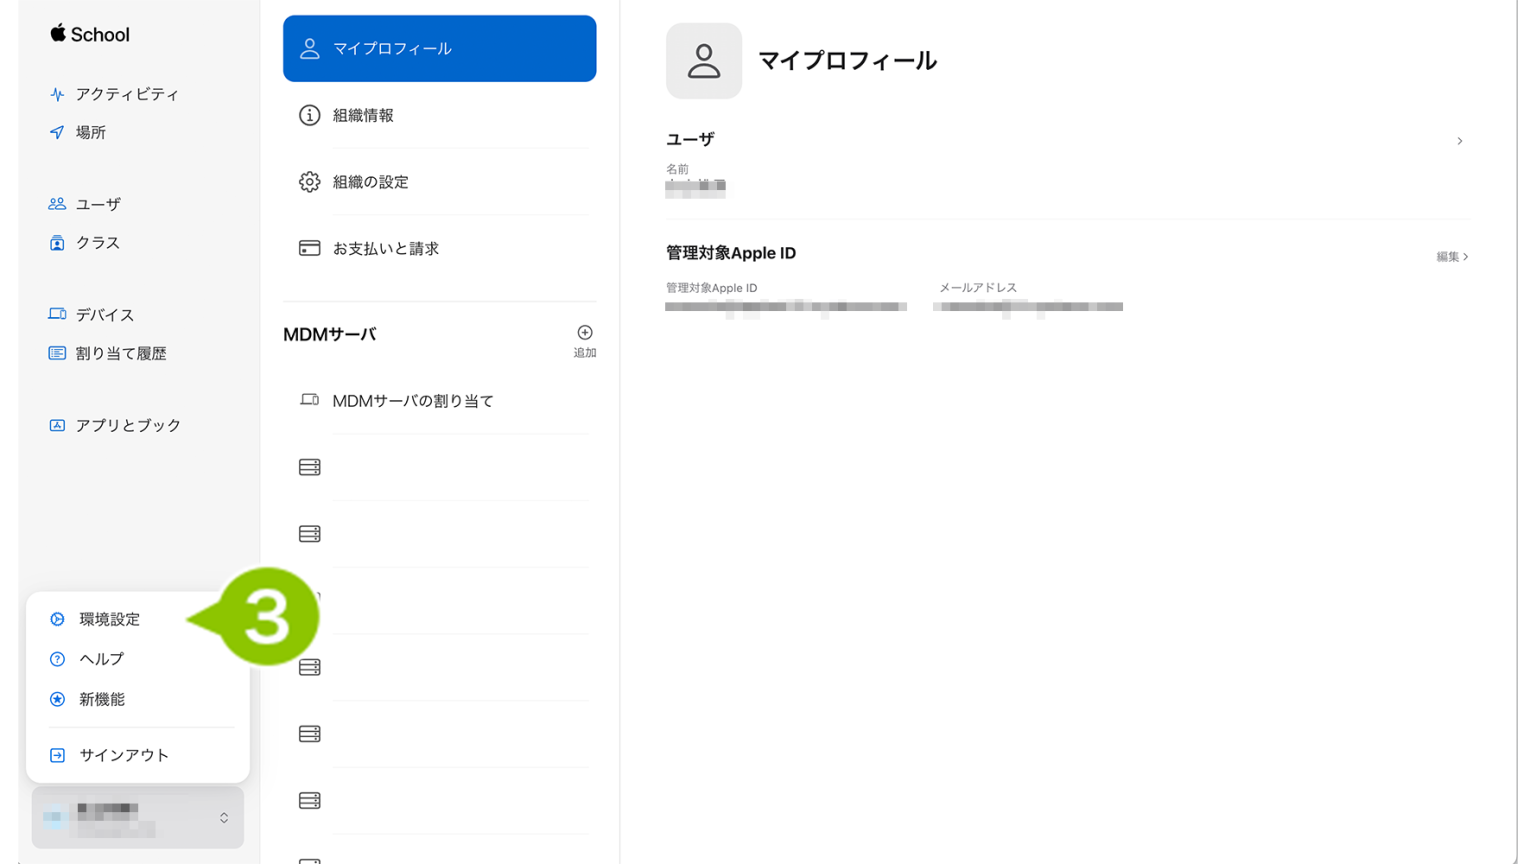Click the assignment history list icon
This screenshot has height=864, width=1536.
click(x=57, y=353)
